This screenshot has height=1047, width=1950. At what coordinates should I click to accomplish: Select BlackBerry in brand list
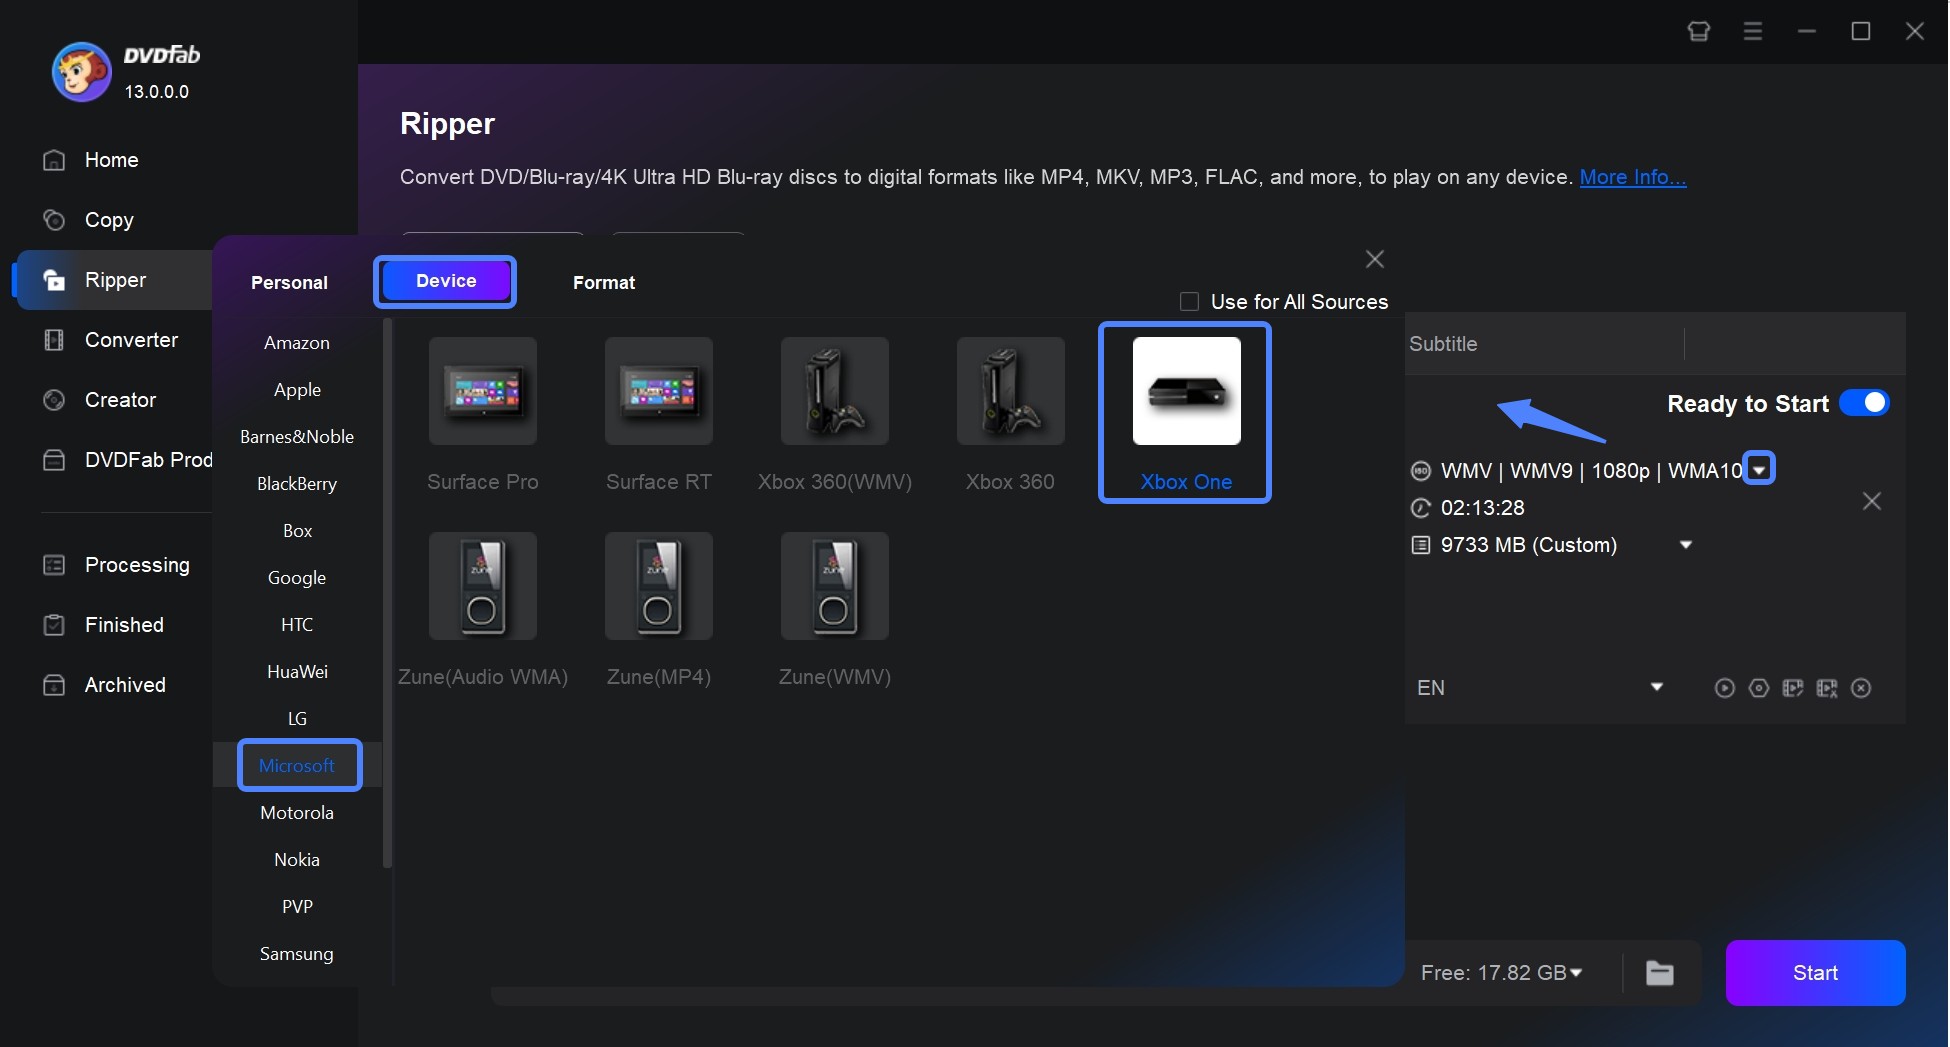point(297,484)
